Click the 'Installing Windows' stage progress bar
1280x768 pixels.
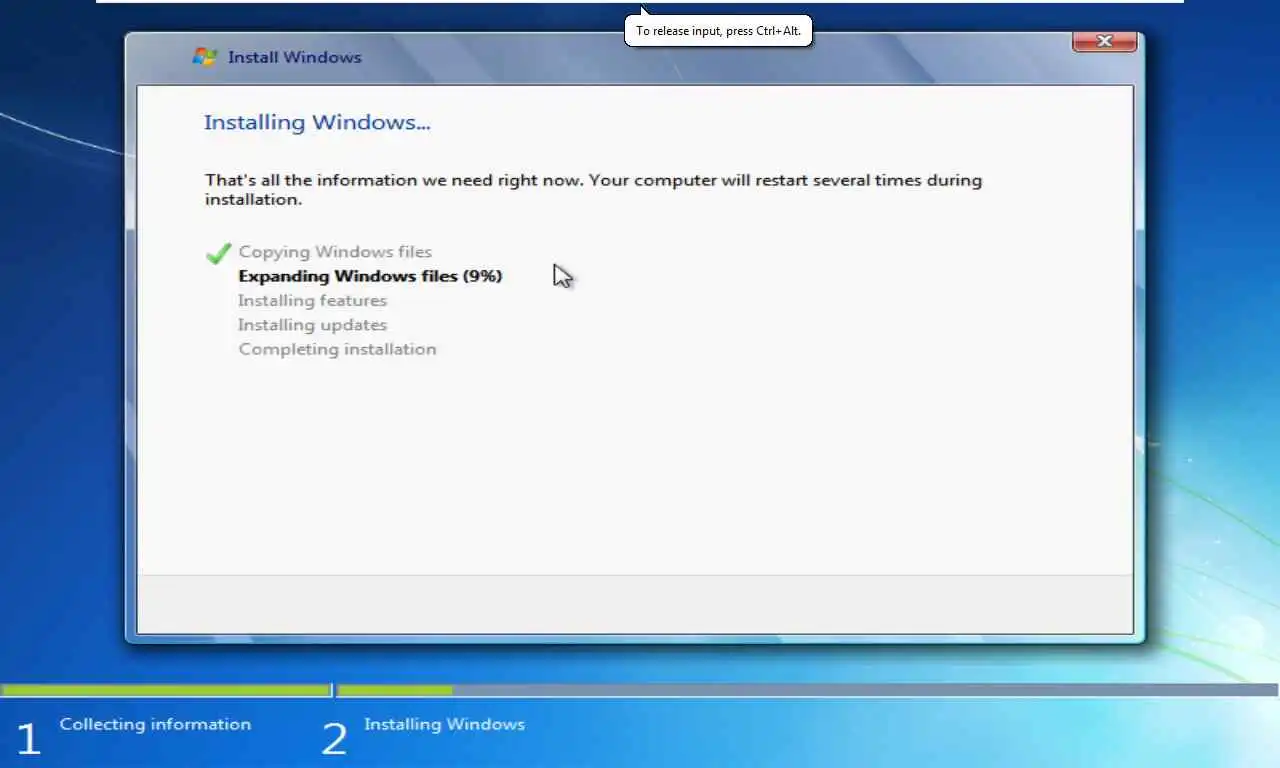click(808, 690)
